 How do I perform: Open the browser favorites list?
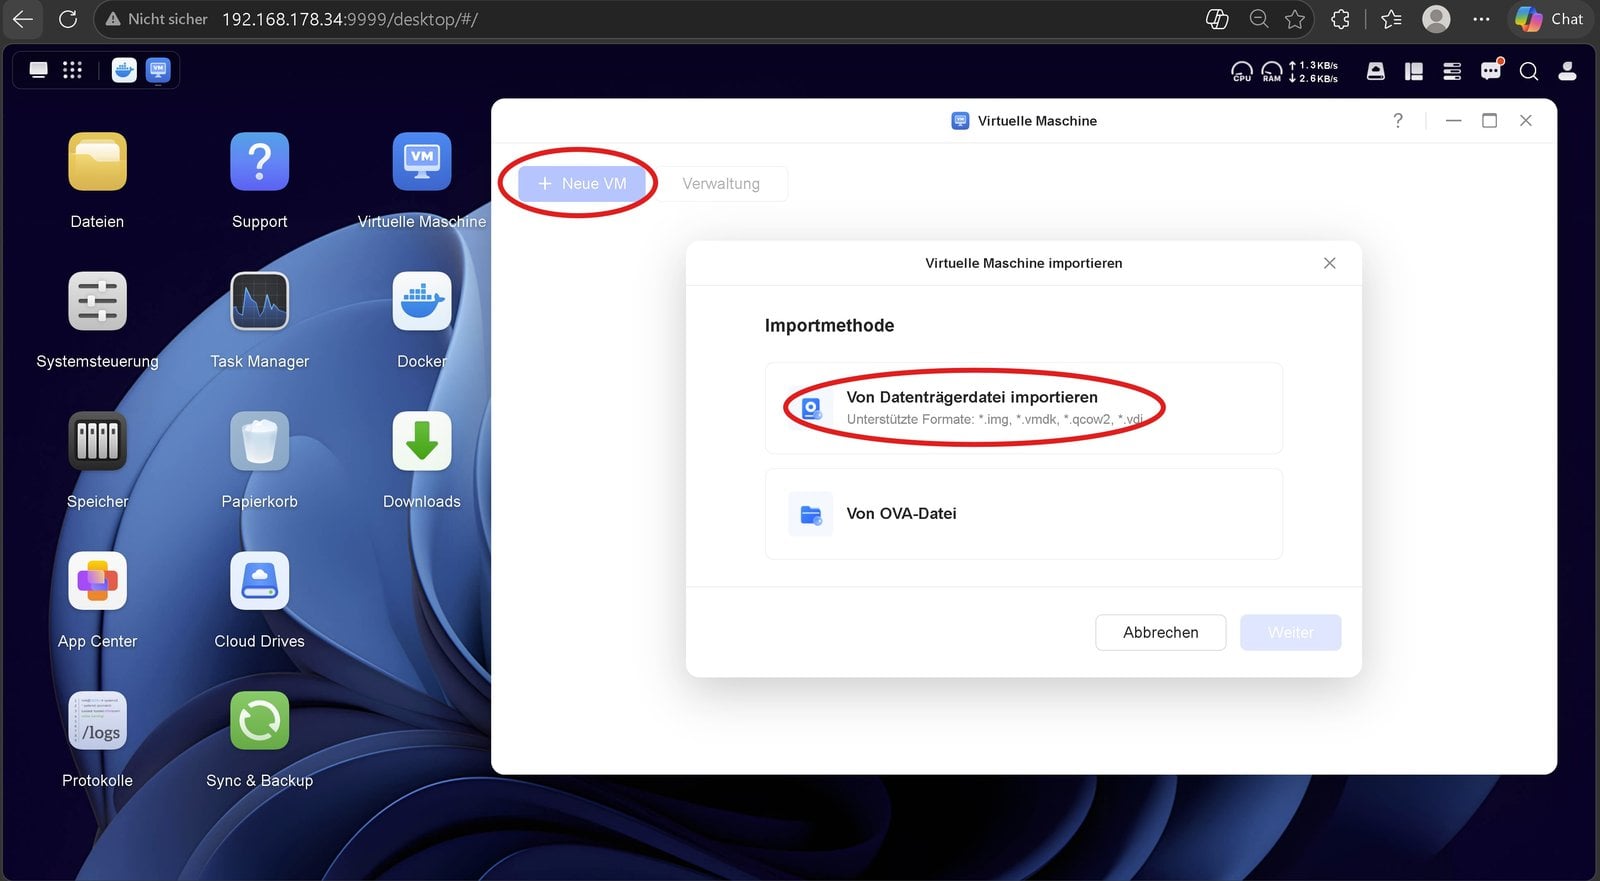pyautogui.click(x=1391, y=19)
